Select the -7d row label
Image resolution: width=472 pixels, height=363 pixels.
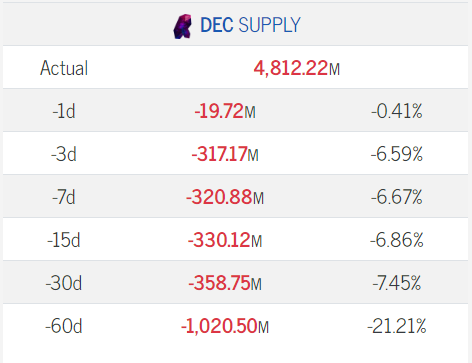click(64, 197)
